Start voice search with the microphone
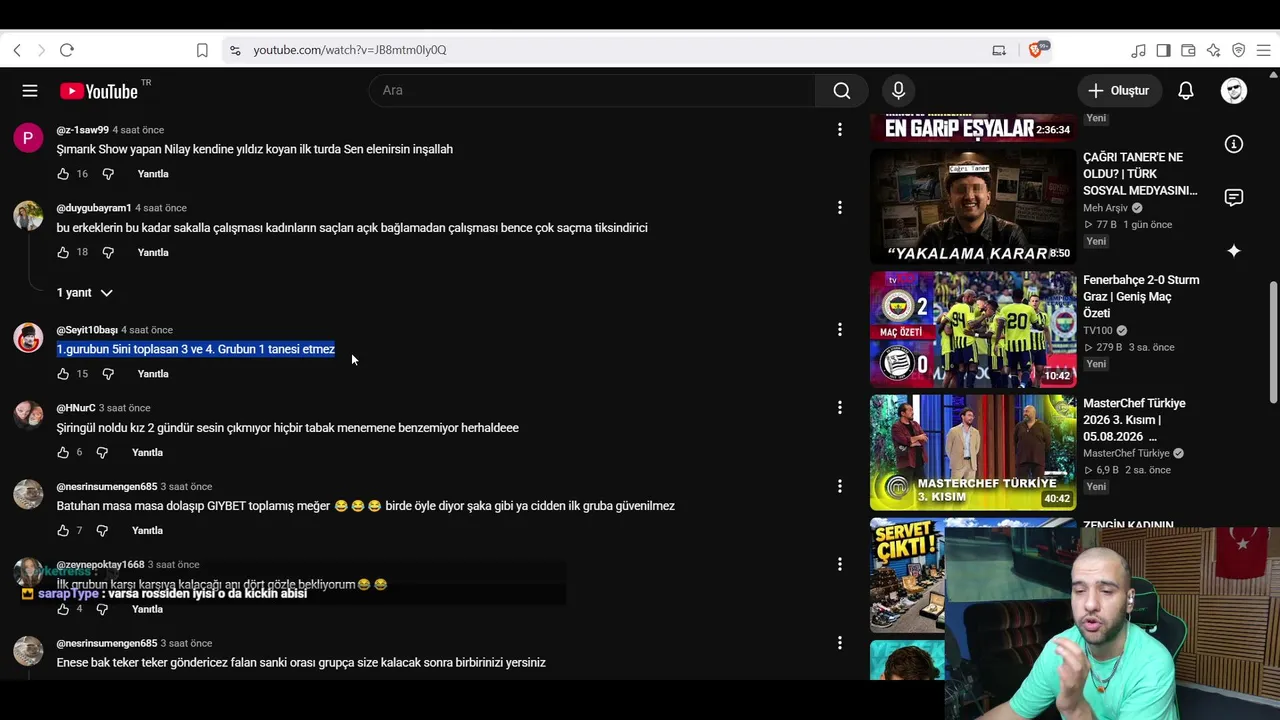 tap(898, 91)
